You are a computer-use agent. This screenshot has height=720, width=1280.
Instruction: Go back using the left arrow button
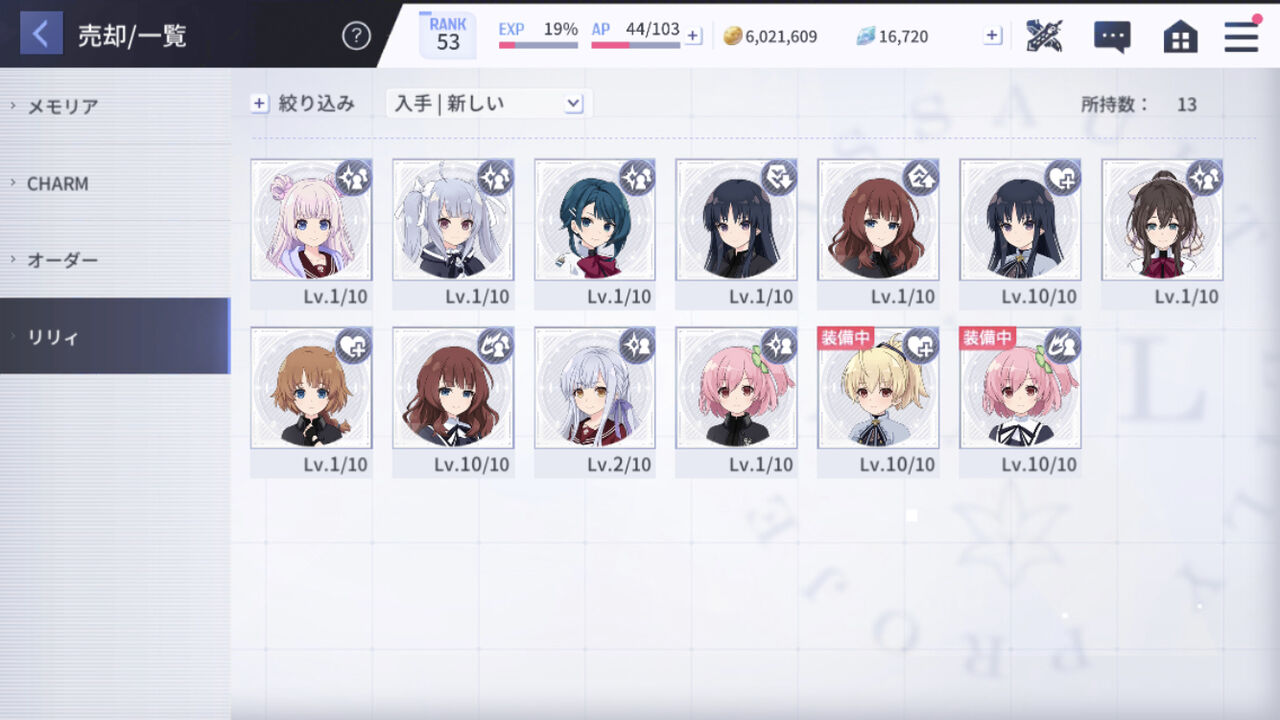click(41, 34)
